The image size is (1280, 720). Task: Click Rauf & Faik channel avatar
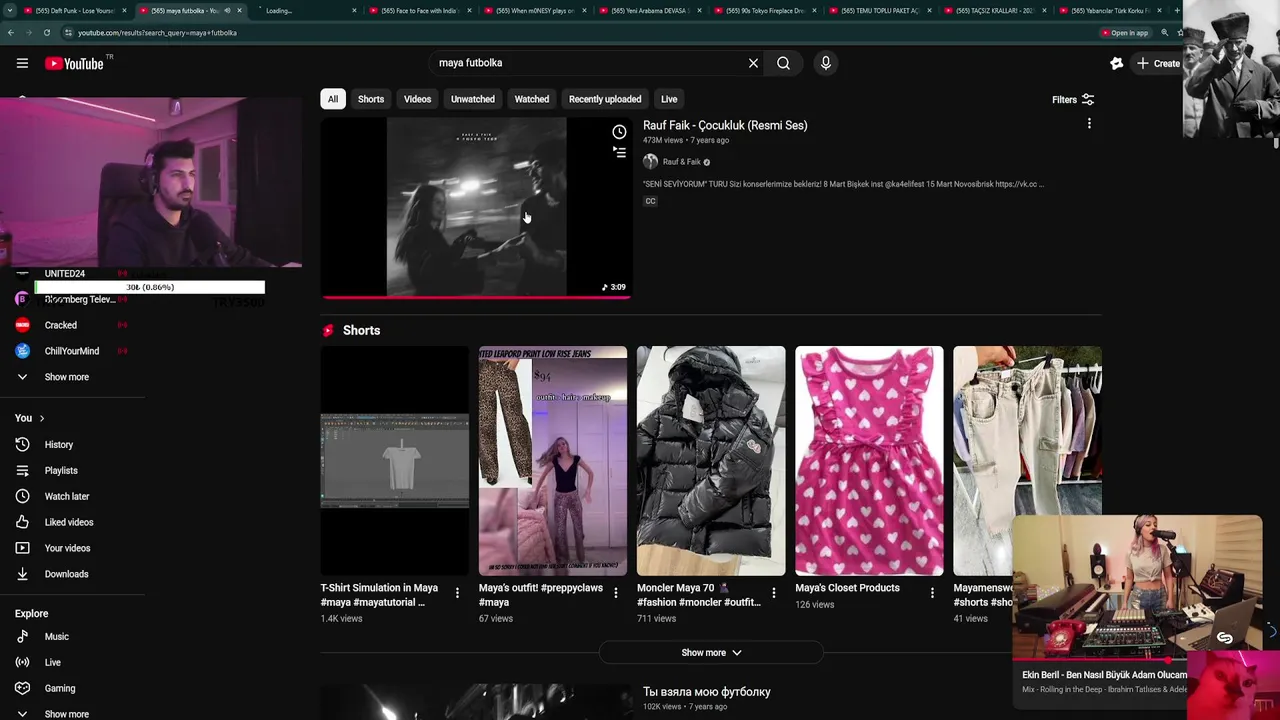point(650,162)
